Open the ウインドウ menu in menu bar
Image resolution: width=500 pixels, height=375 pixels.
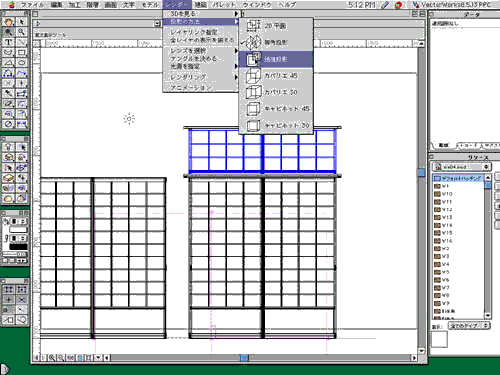(x=257, y=5)
